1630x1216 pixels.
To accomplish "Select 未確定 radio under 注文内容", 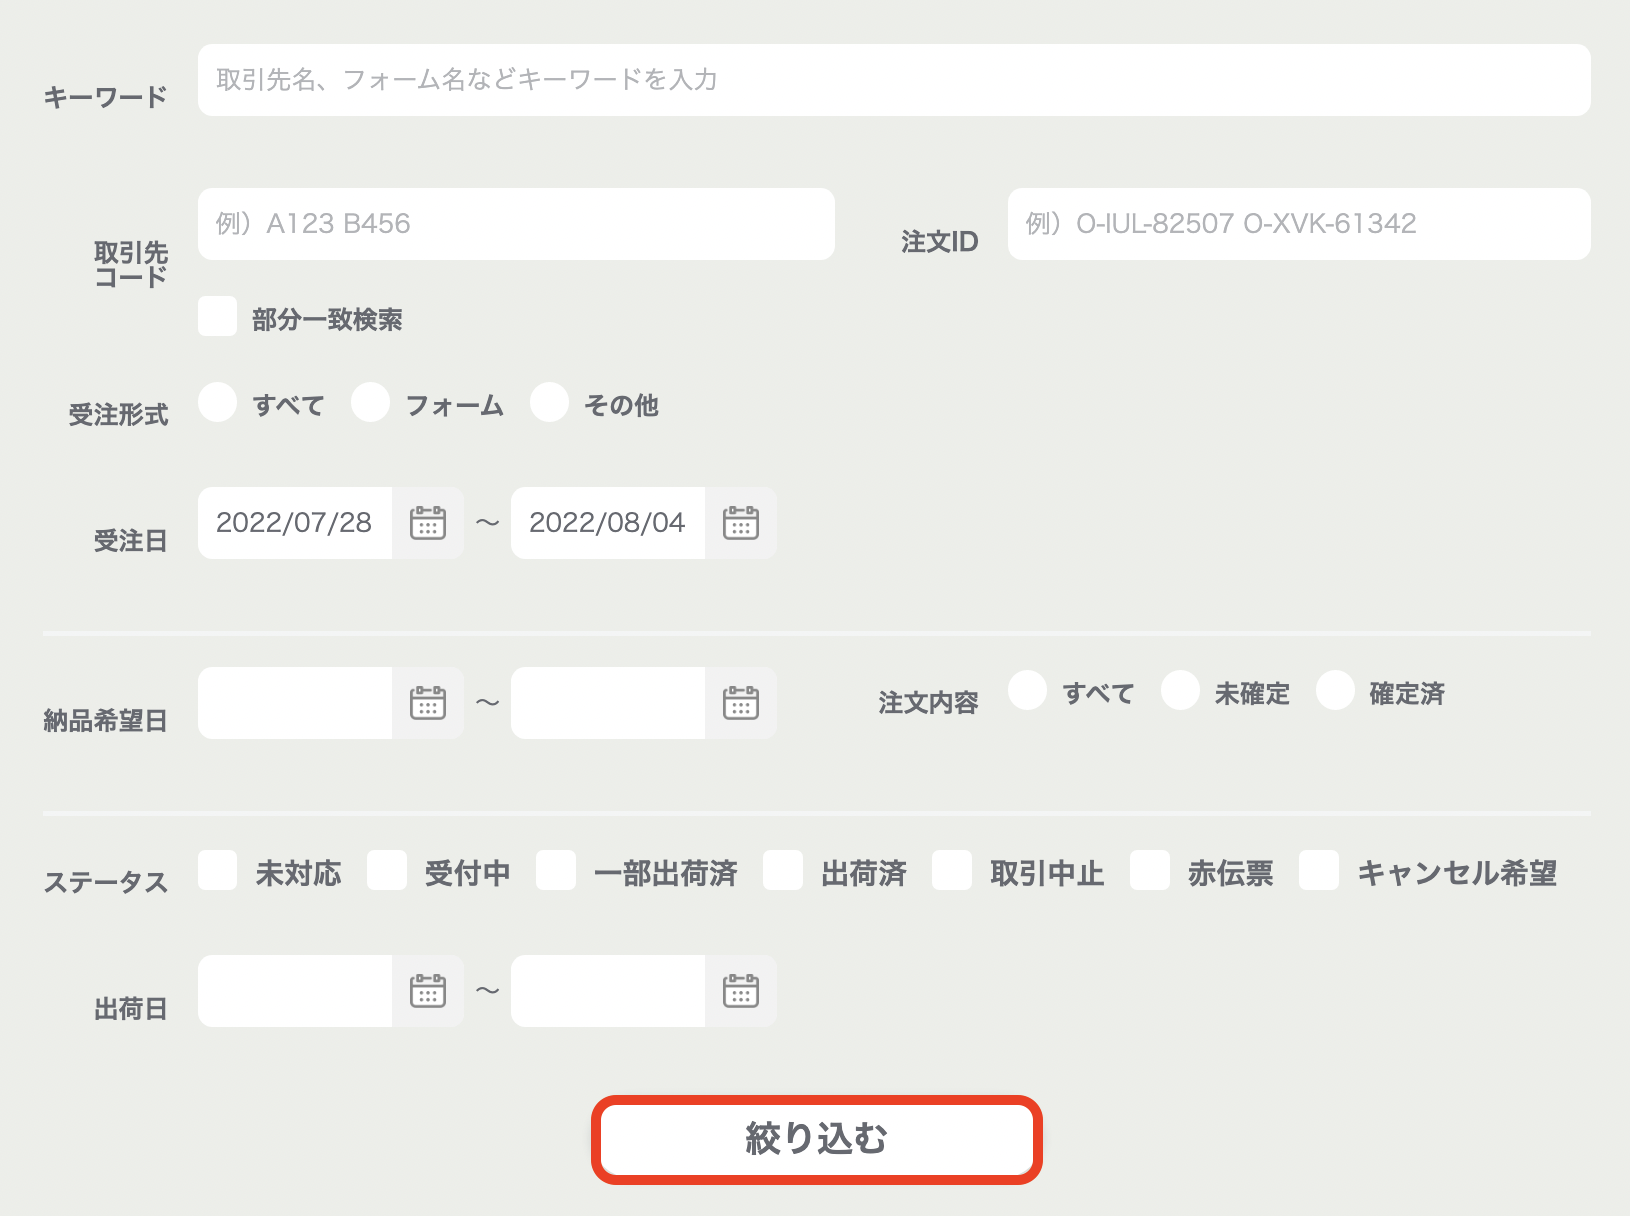I will 1180,690.
